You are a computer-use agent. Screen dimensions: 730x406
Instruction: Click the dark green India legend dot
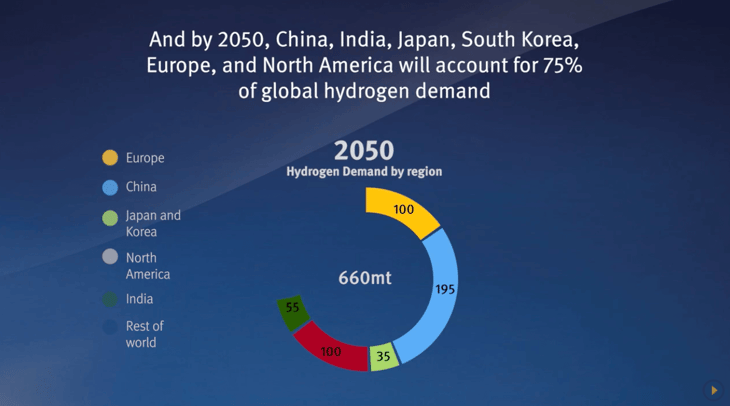pos(110,299)
